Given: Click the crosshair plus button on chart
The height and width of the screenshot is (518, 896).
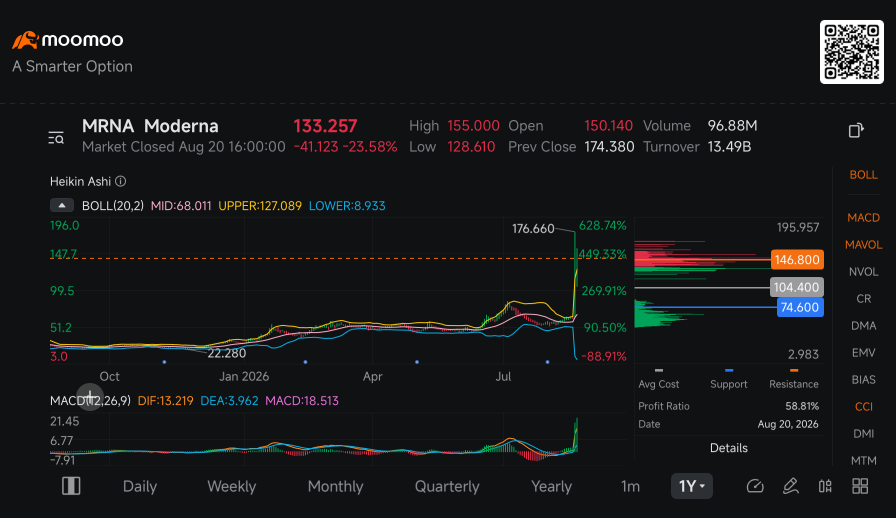Looking at the screenshot, I should (90, 397).
